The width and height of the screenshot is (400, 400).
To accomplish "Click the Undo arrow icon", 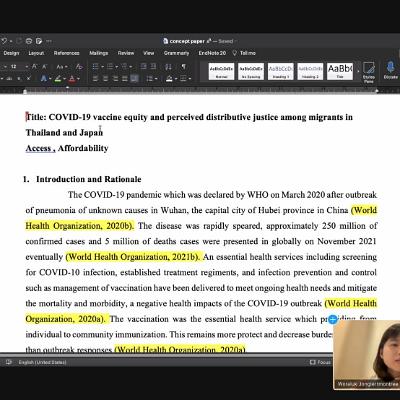I will point(4,41).
